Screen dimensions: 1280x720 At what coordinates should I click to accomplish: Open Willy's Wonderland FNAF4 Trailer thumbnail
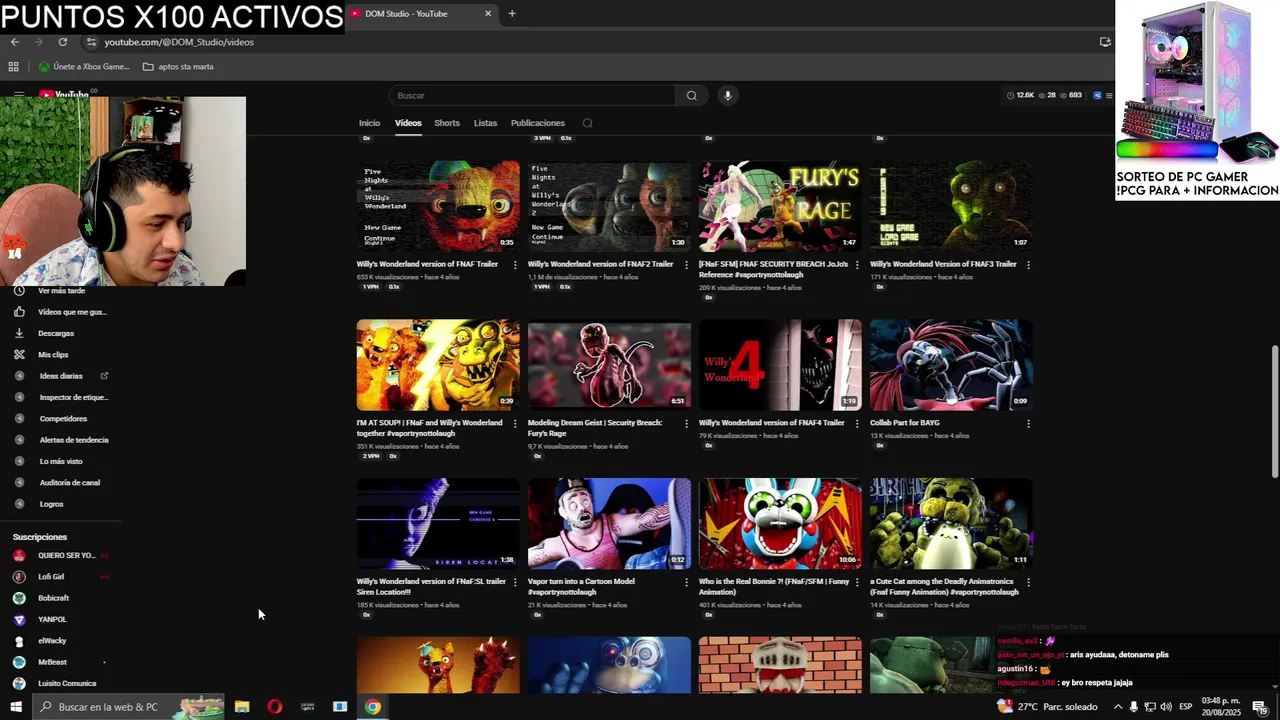click(780, 365)
